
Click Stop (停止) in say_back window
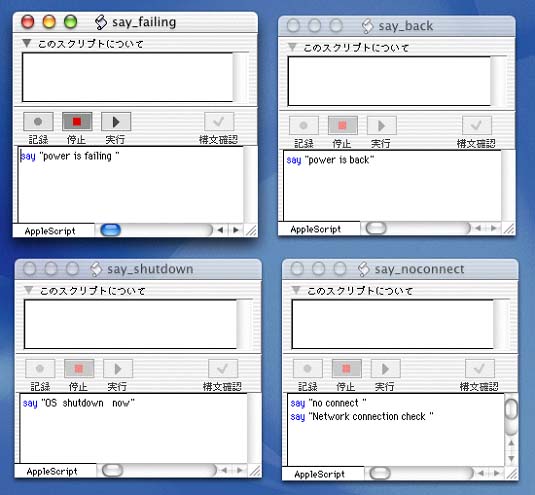coord(343,125)
